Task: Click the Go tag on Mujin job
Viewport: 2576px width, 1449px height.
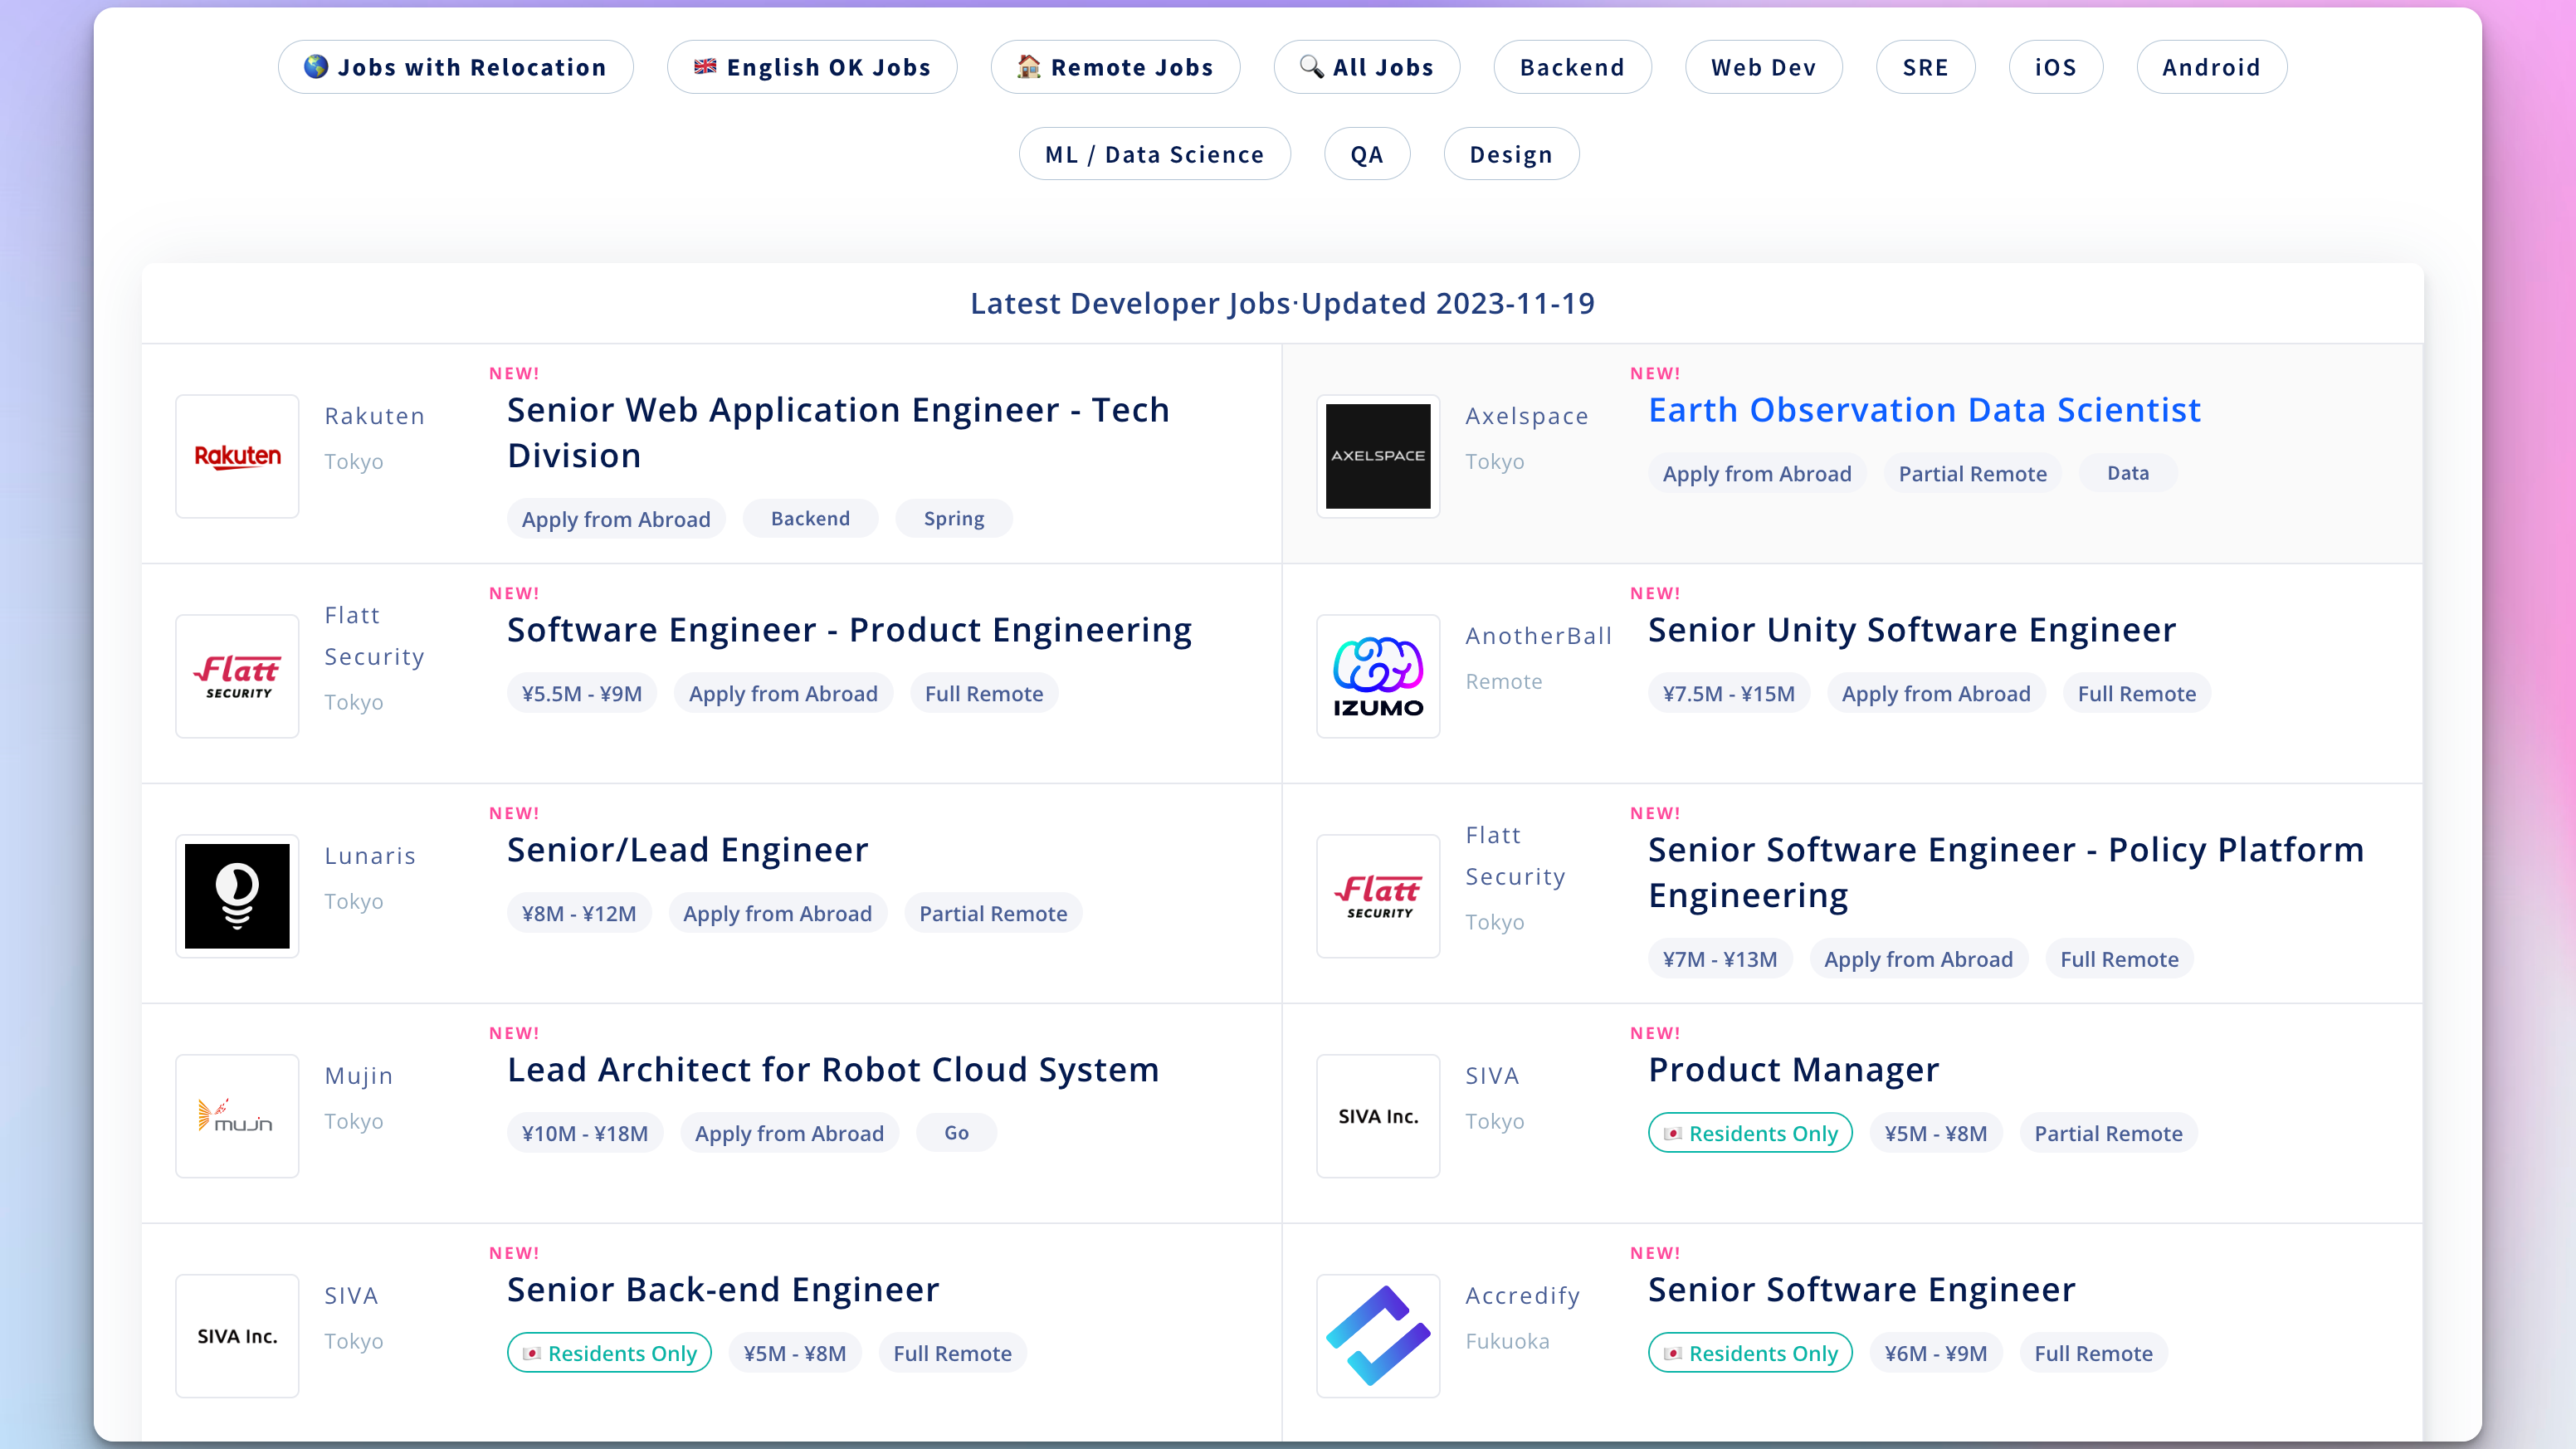Action: (956, 1133)
